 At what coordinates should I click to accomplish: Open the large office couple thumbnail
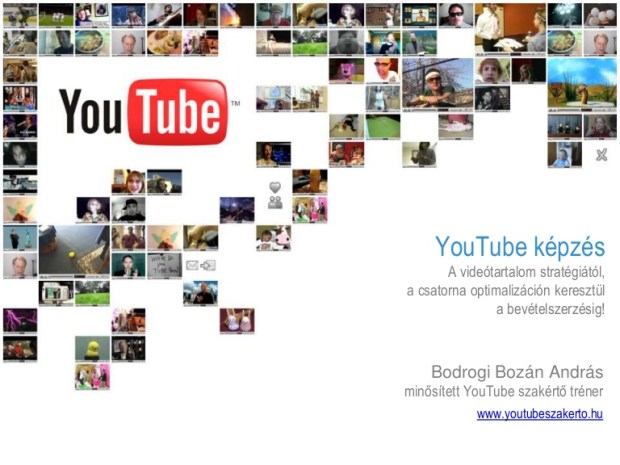(x=510, y=29)
